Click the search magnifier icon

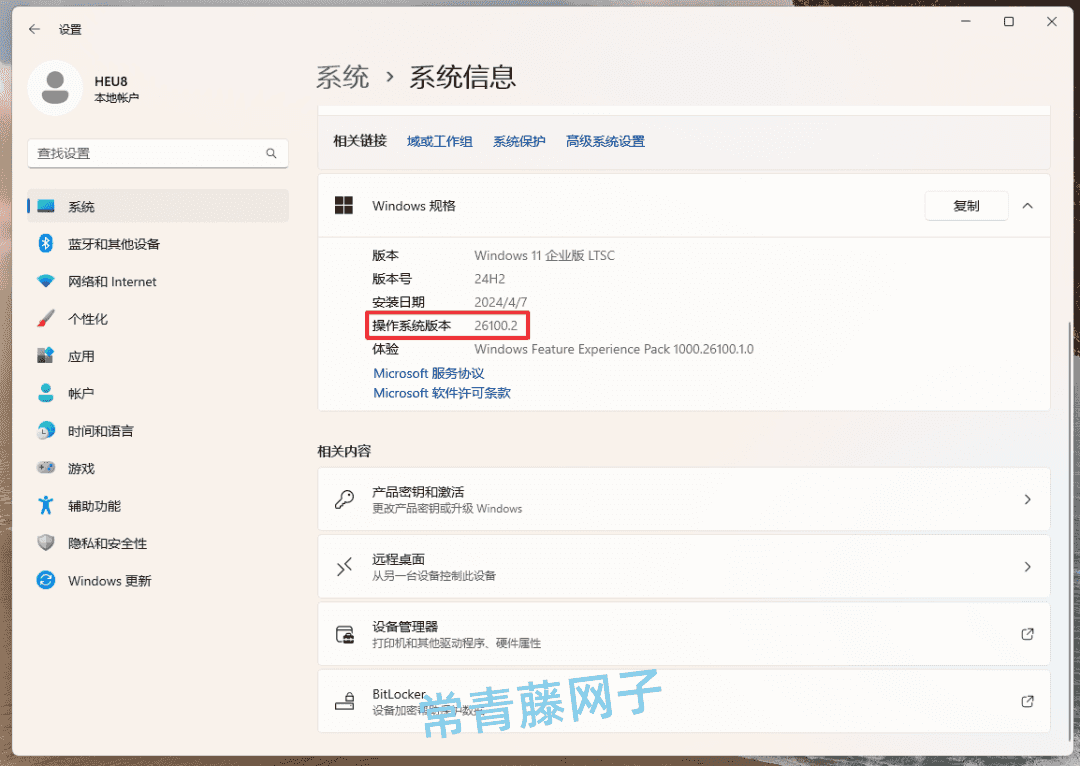tap(271, 153)
